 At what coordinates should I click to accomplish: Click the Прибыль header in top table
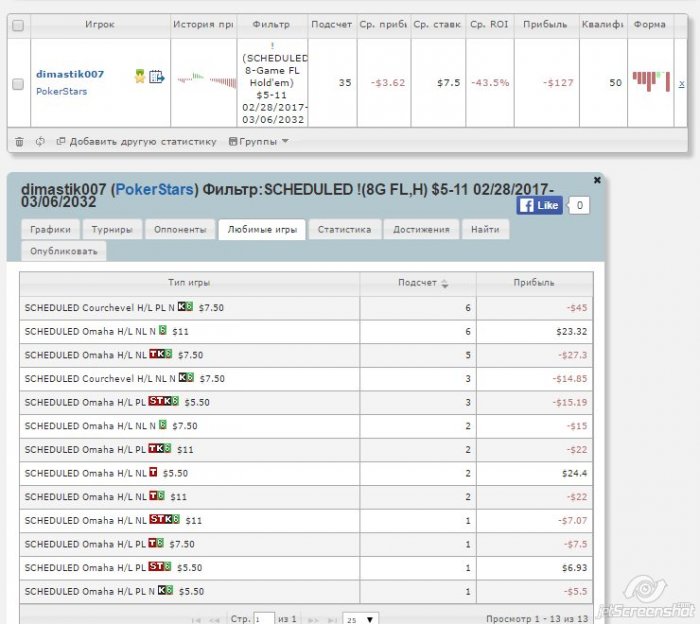pyautogui.click(x=545, y=25)
